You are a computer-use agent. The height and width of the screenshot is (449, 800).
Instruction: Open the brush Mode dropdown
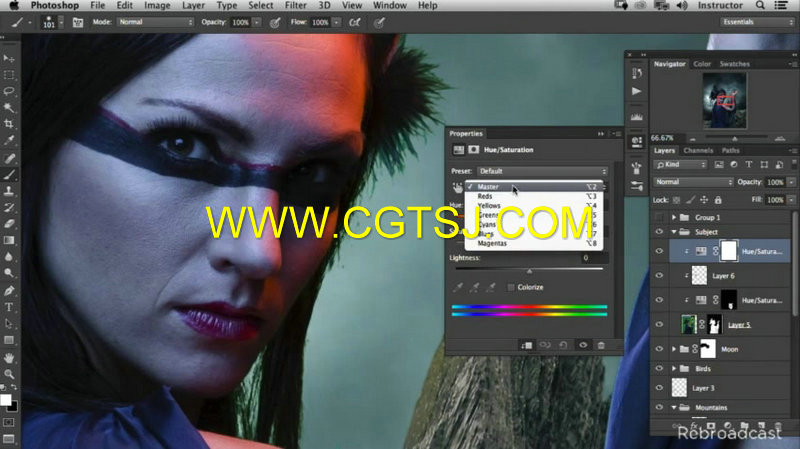[x=156, y=22]
